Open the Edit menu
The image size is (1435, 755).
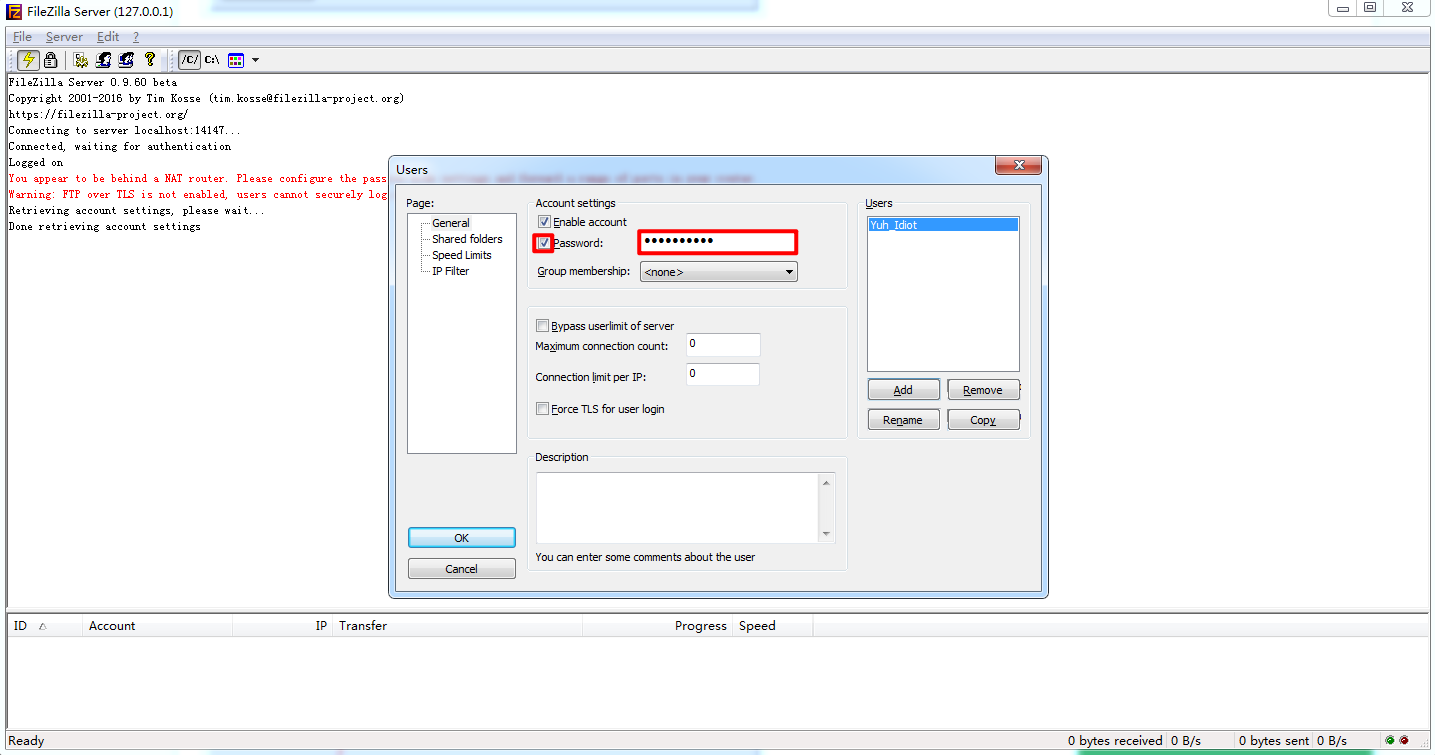[108, 37]
